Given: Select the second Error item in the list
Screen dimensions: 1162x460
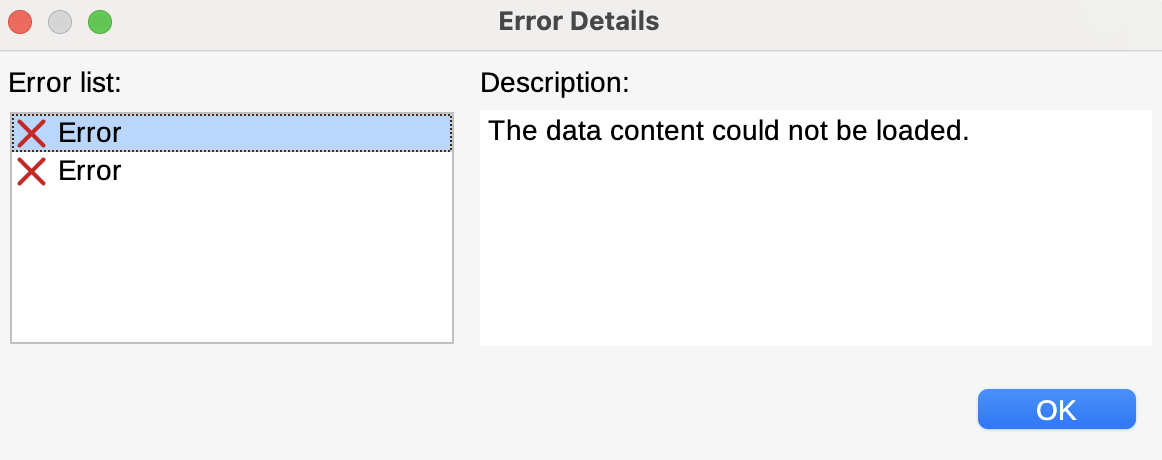Looking at the screenshot, I should coord(231,171).
